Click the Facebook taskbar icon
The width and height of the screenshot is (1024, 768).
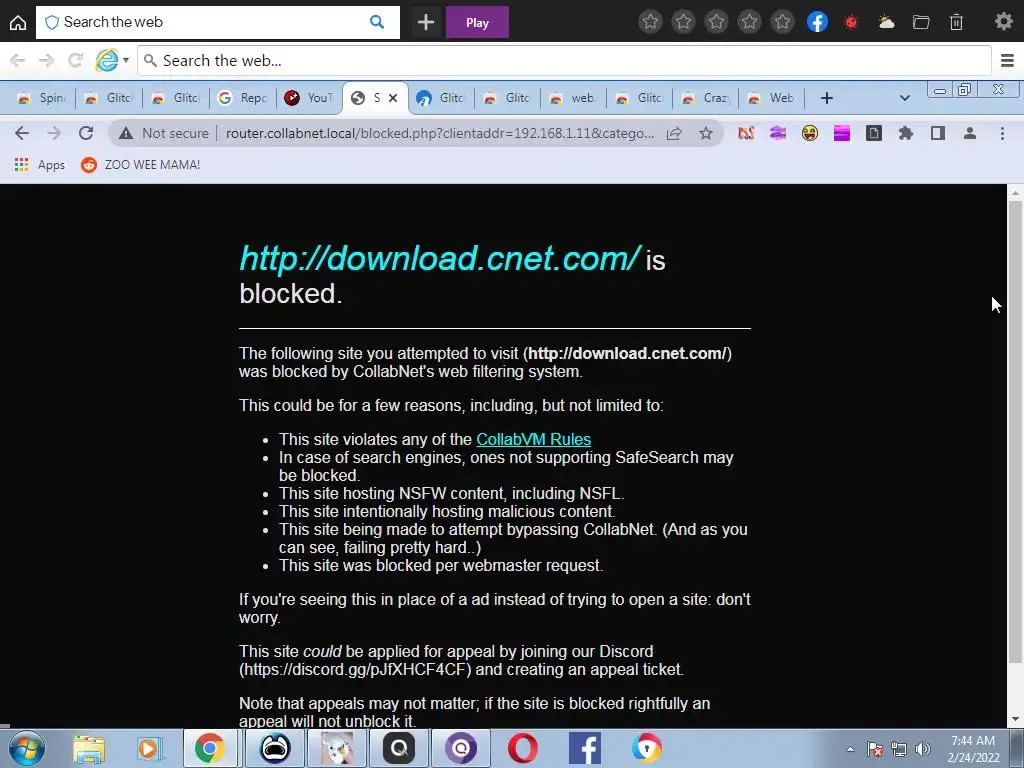click(585, 749)
